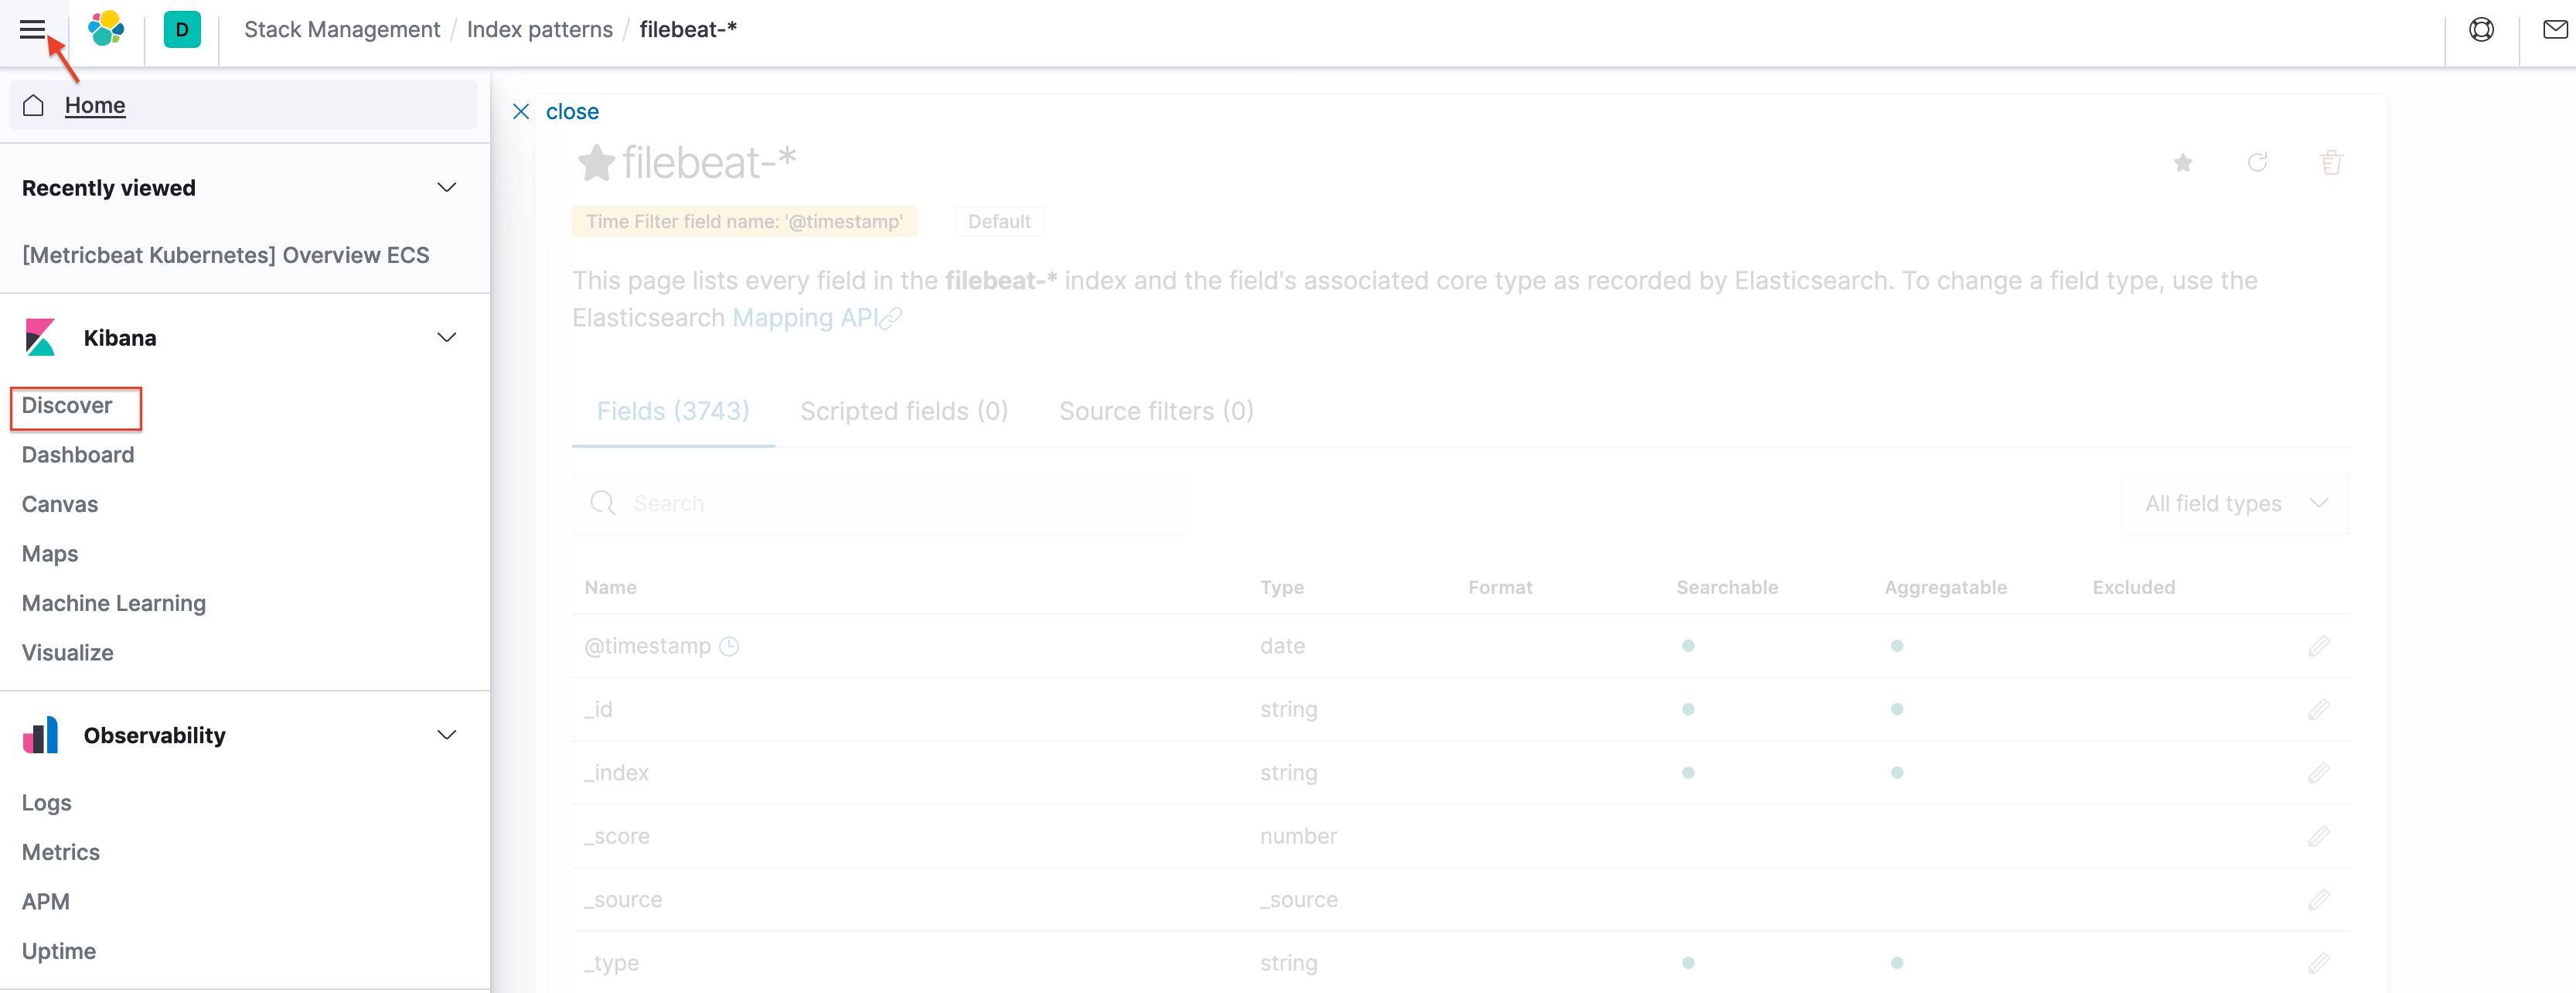Set index pattern as favorite star
This screenshot has height=993, width=2576.
pos(2184,162)
